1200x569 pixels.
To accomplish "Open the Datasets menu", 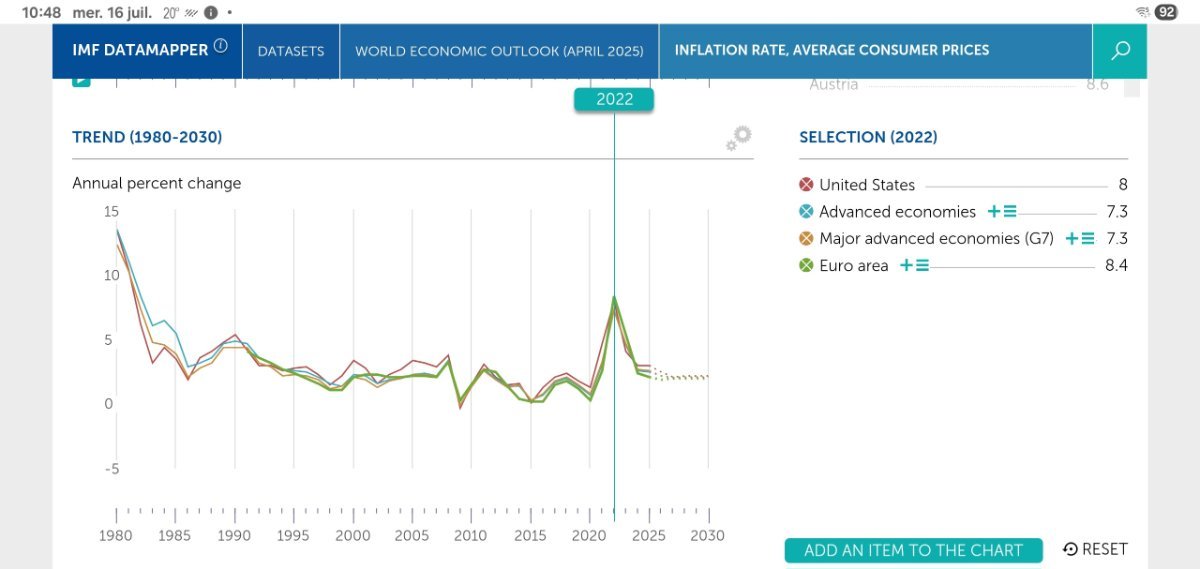I will pos(291,51).
